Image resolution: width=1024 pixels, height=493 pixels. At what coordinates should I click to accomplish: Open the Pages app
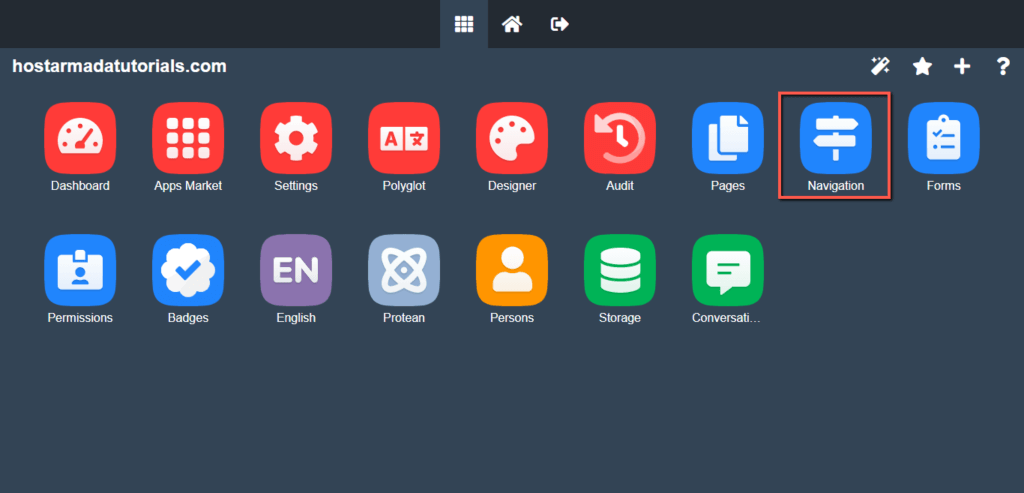[728, 138]
